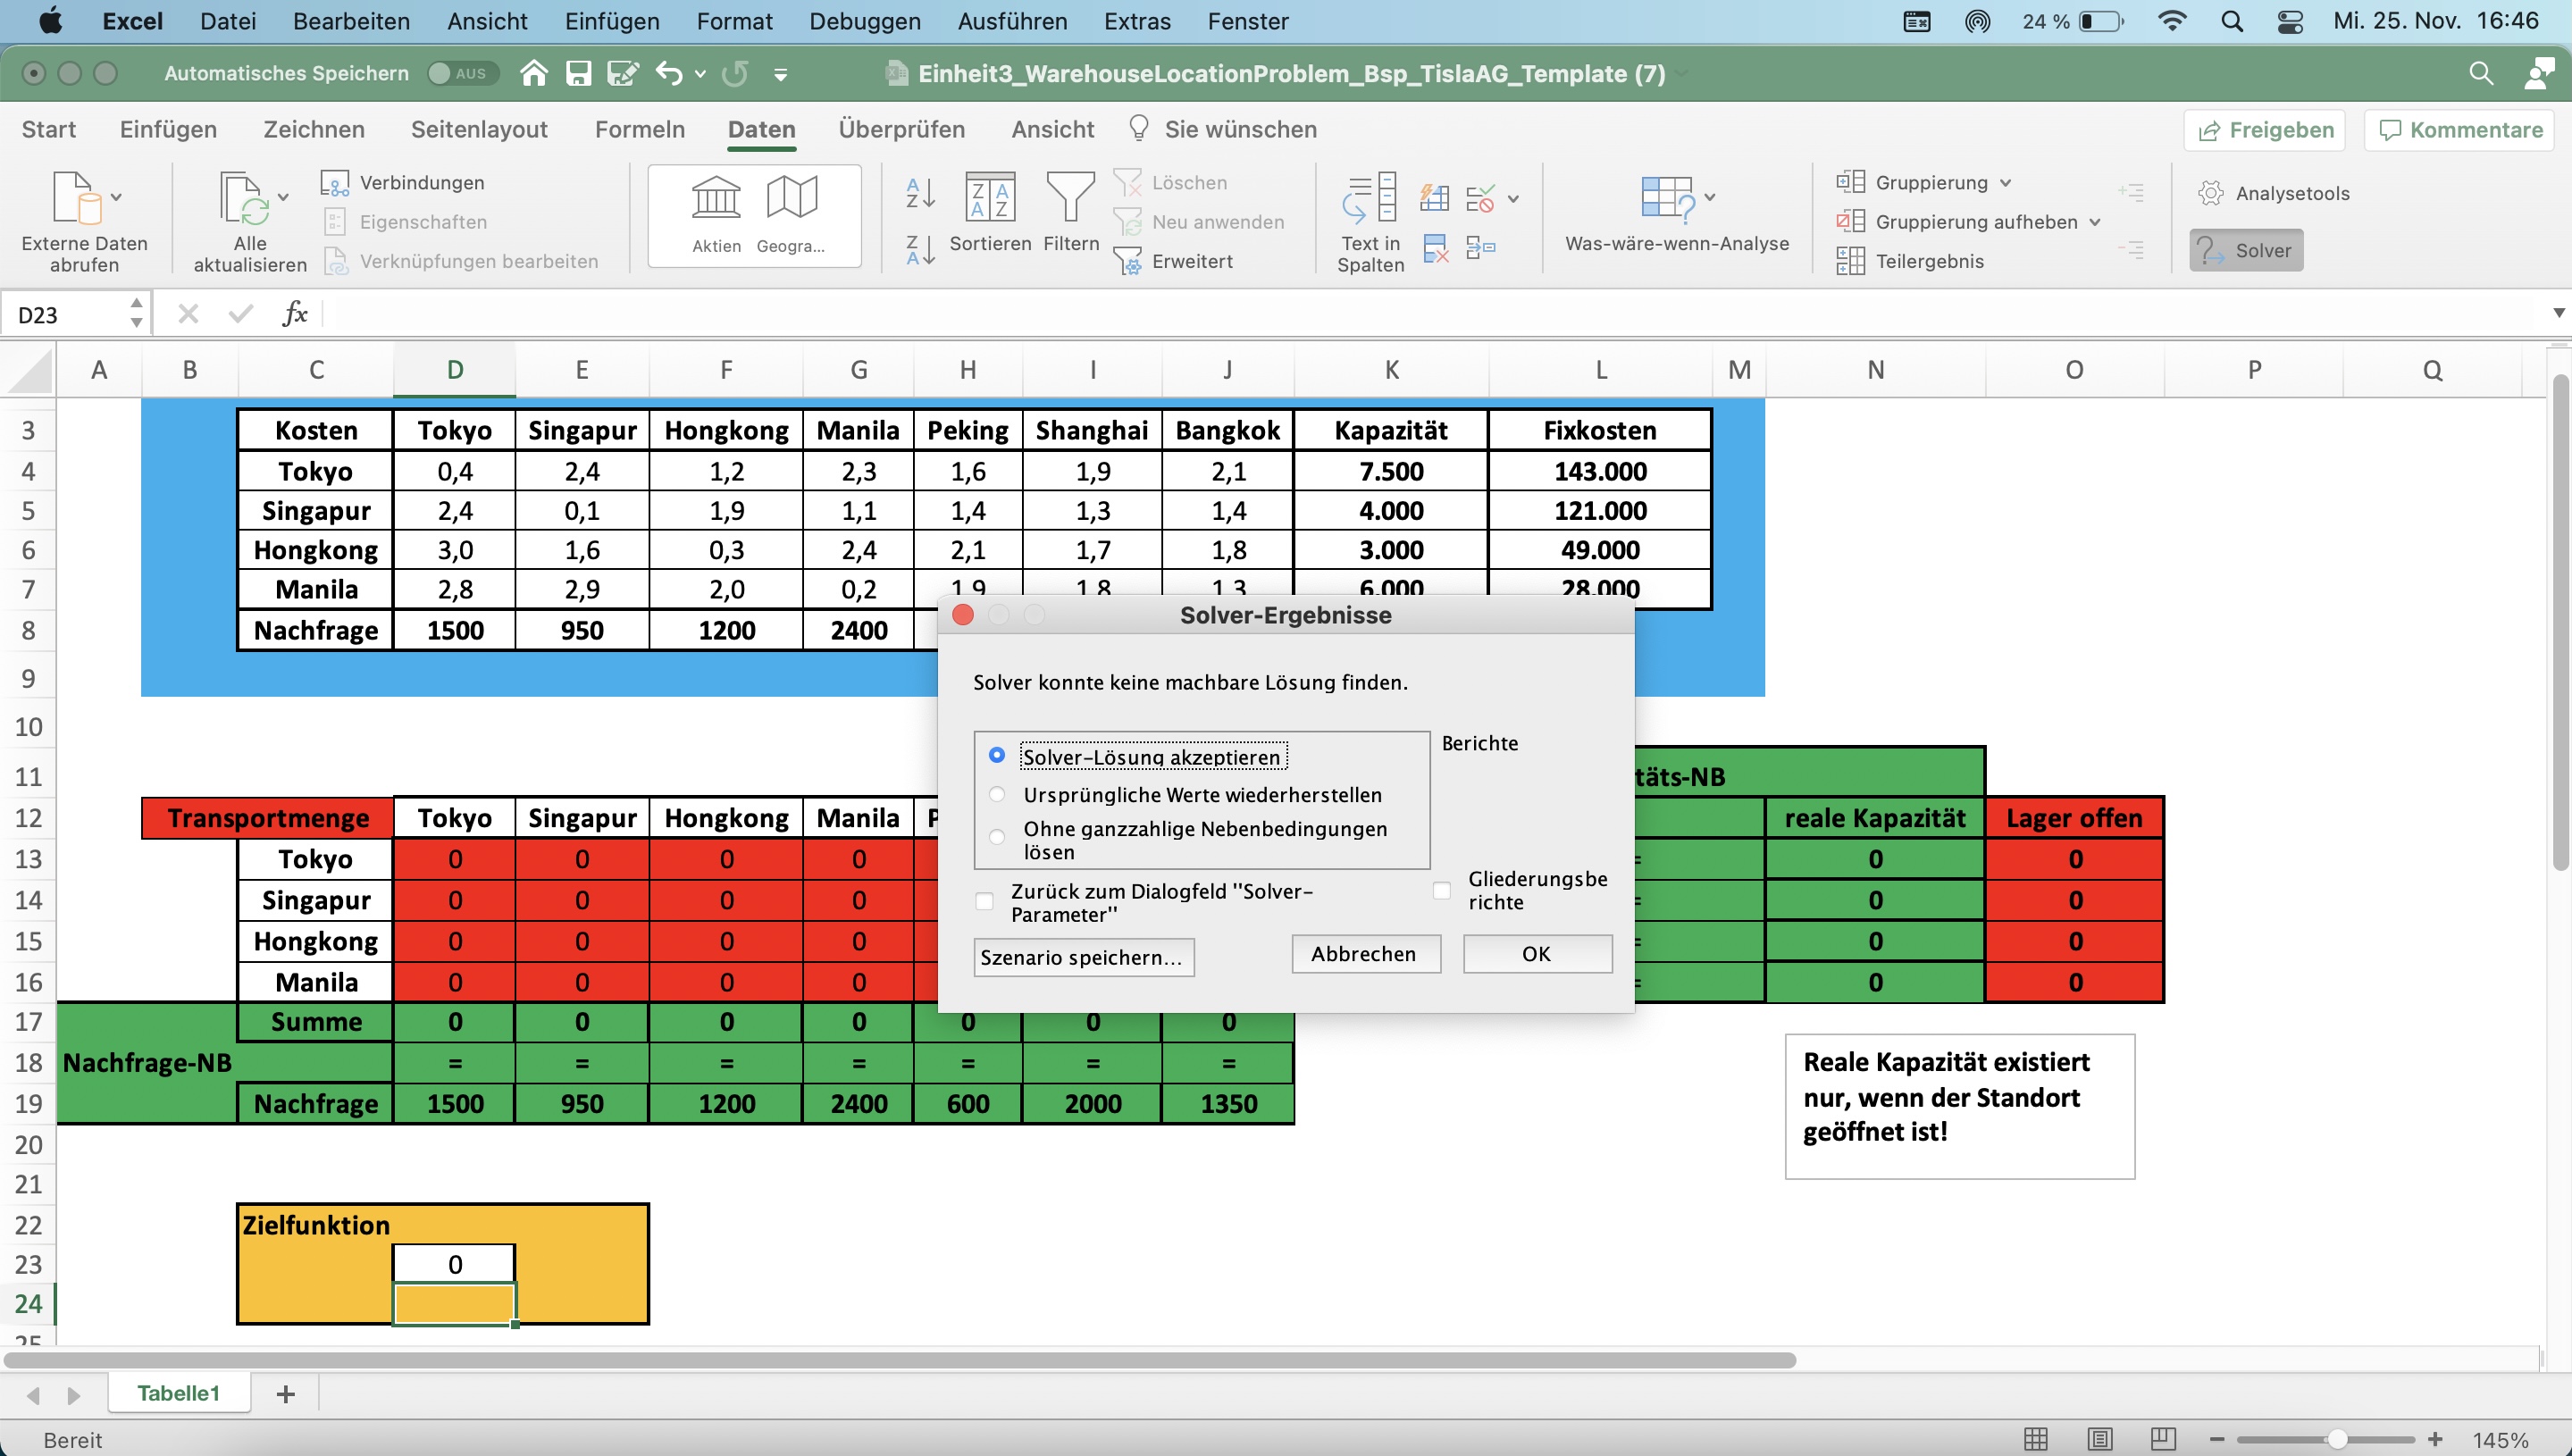Image resolution: width=2572 pixels, height=1456 pixels.
Task: Click the Save floppy disk icon
Action: [578, 73]
